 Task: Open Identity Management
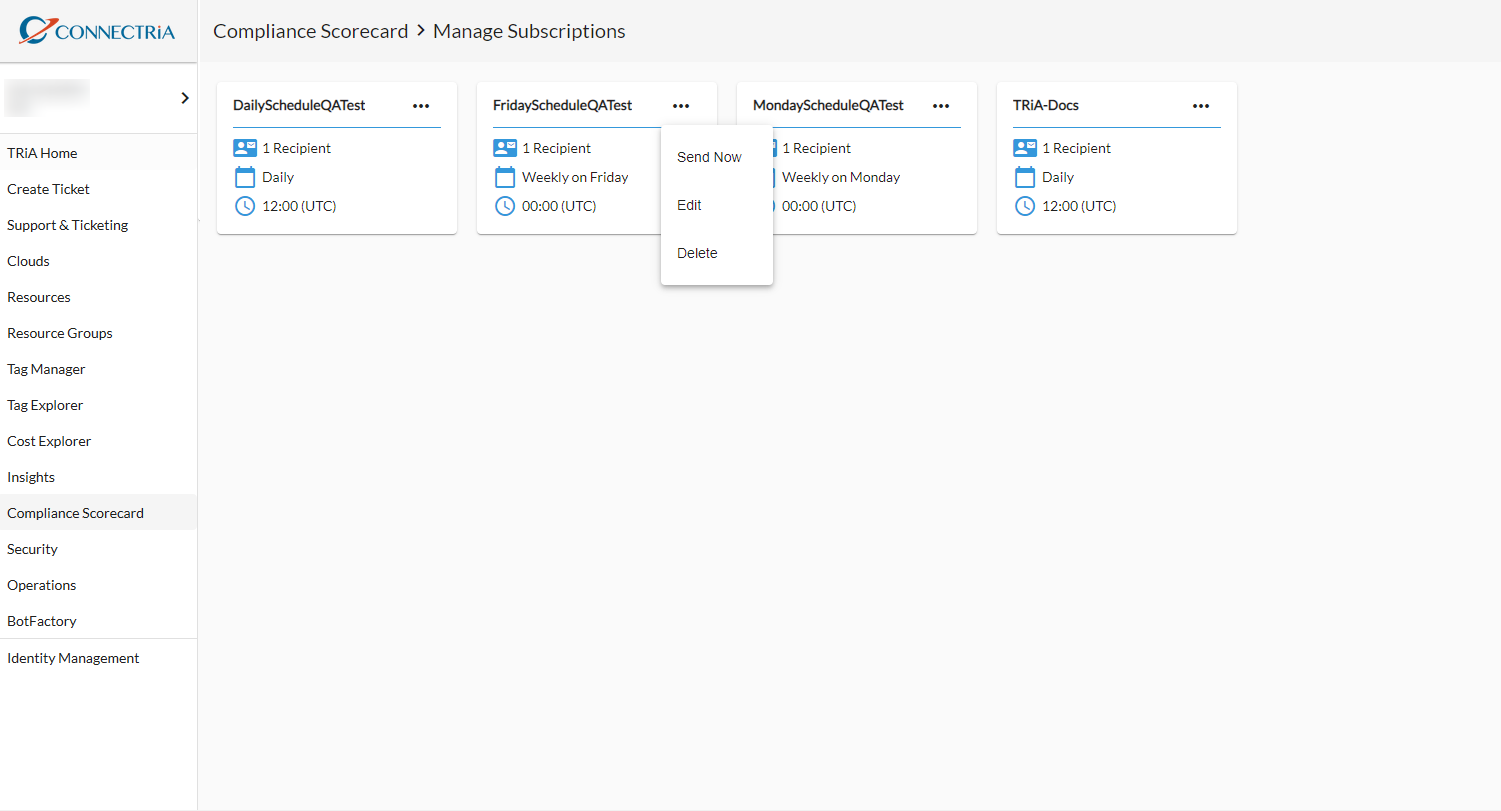98,658
